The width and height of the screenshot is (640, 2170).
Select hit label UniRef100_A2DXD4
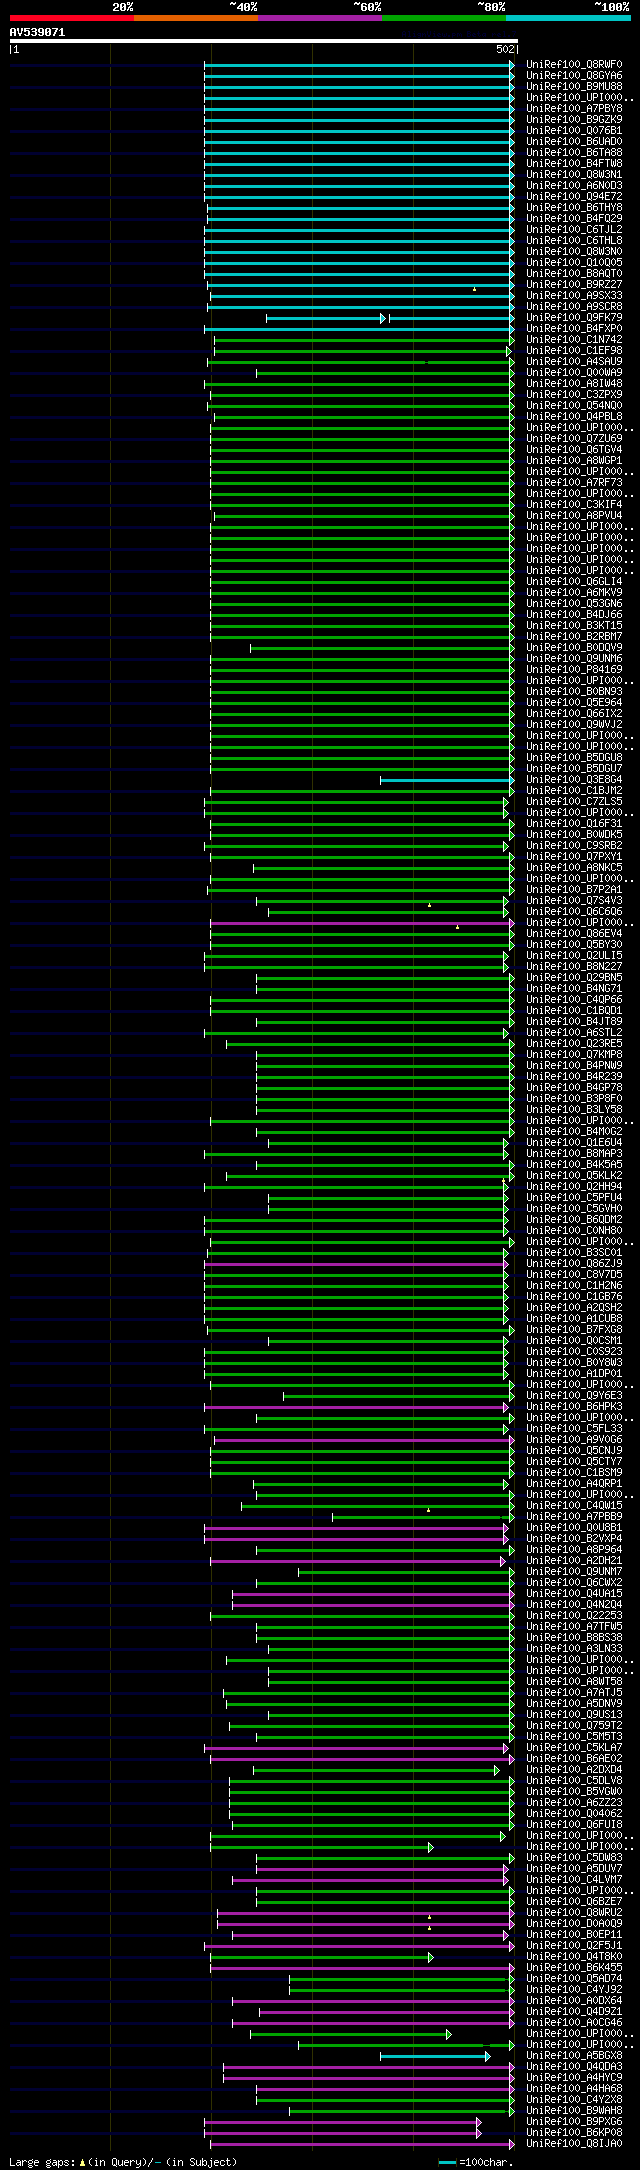(574, 1770)
